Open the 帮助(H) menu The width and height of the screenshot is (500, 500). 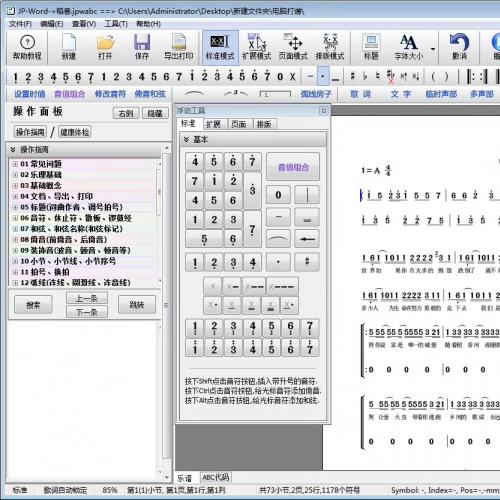(x=148, y=24)
